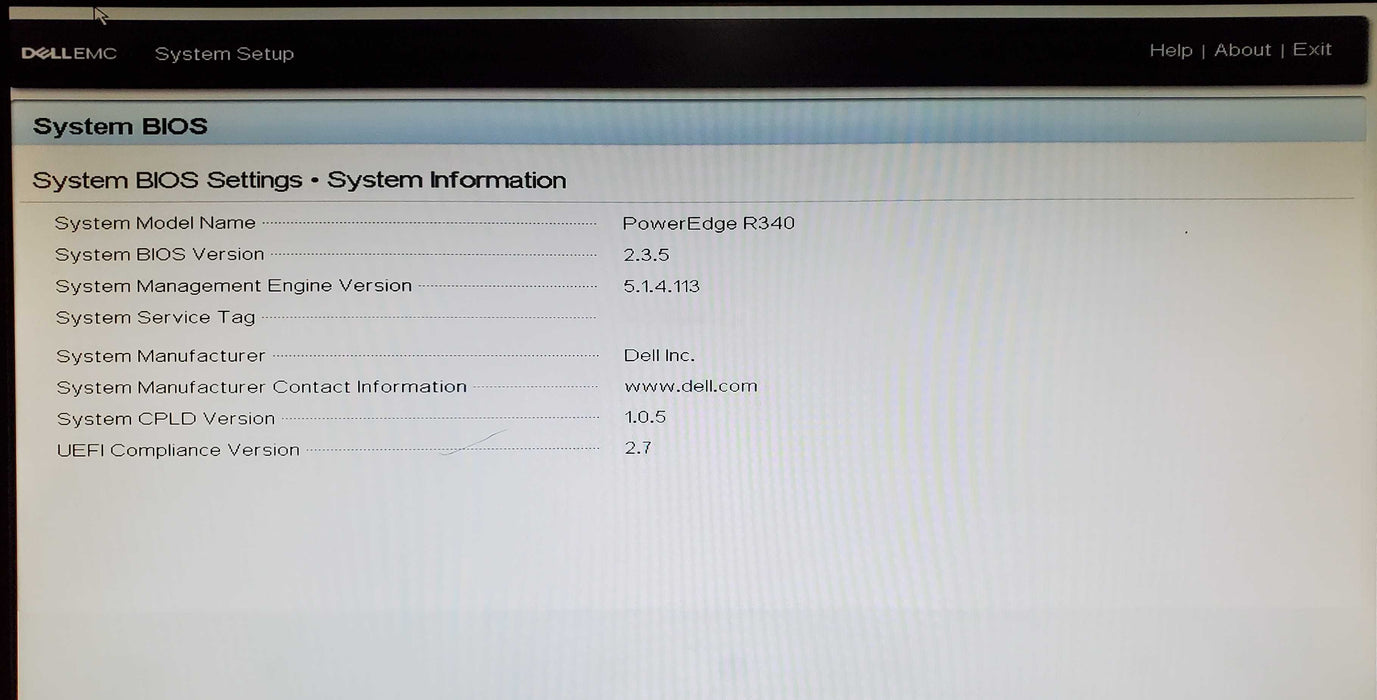1377x700 pixels.
Task: Click the www.dell.com value
Action: pos(691,386)
